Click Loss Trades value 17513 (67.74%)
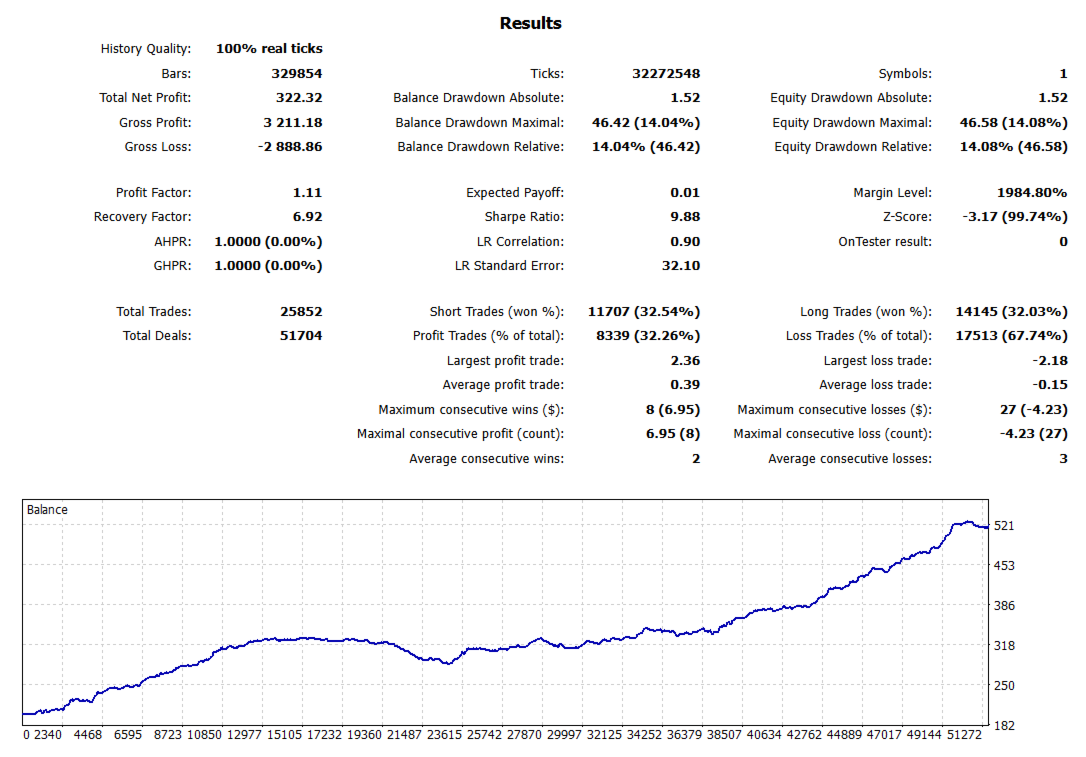1086x757 pixels. (x=1011, y=336)
